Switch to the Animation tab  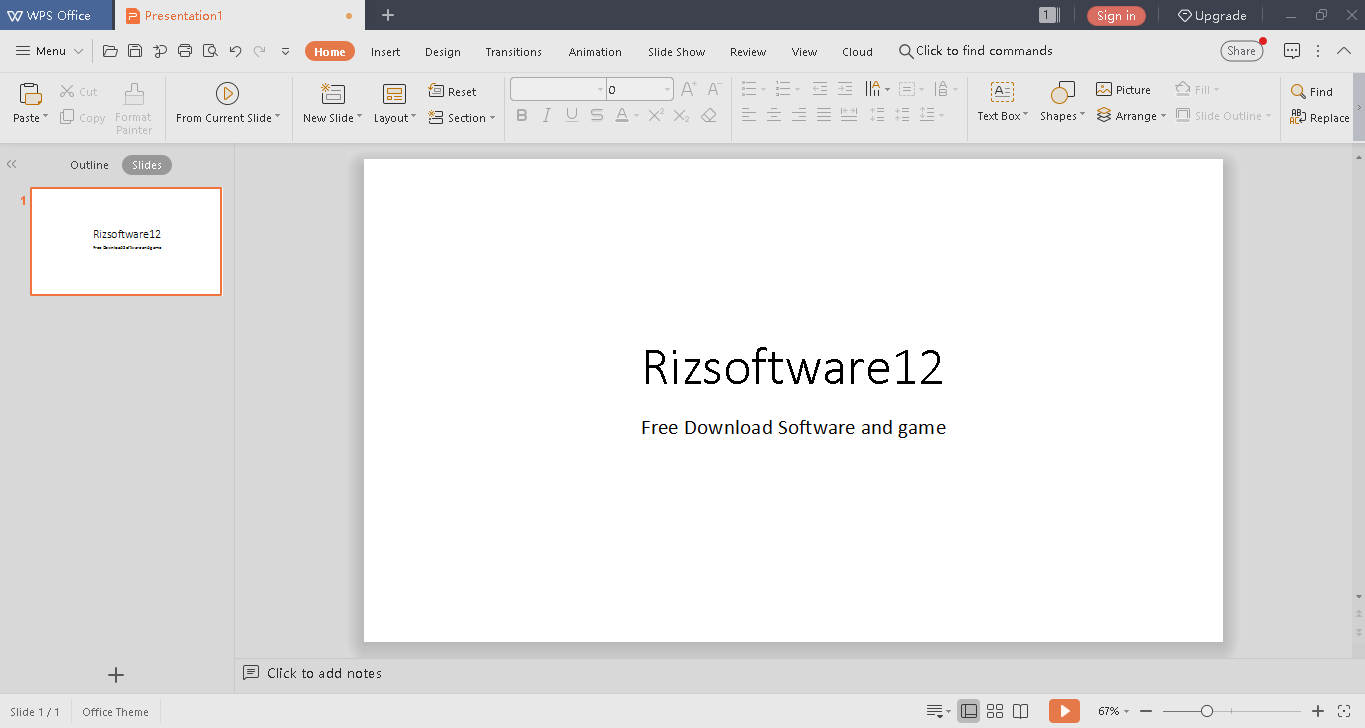click(595, 52)
